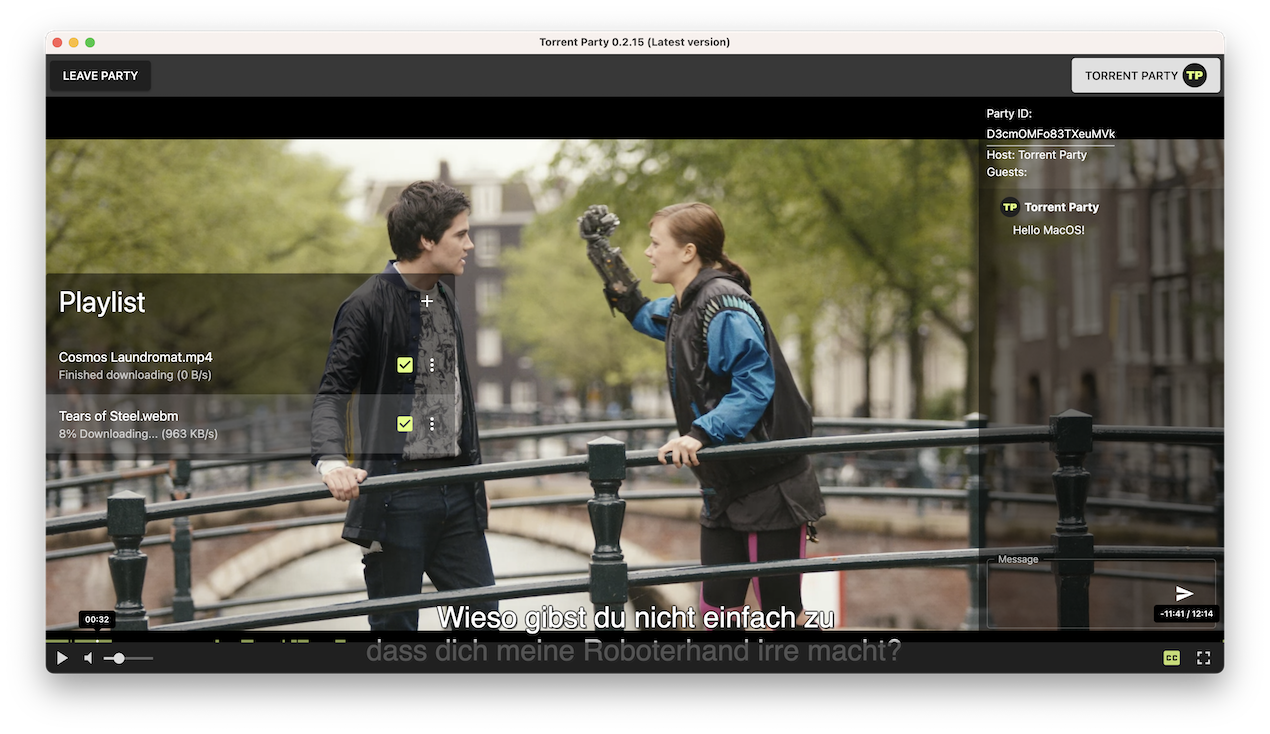Screen dimensions: 1270x734
Task: Add a new item with the Playlist plus icon
Action: pos(427,301)
